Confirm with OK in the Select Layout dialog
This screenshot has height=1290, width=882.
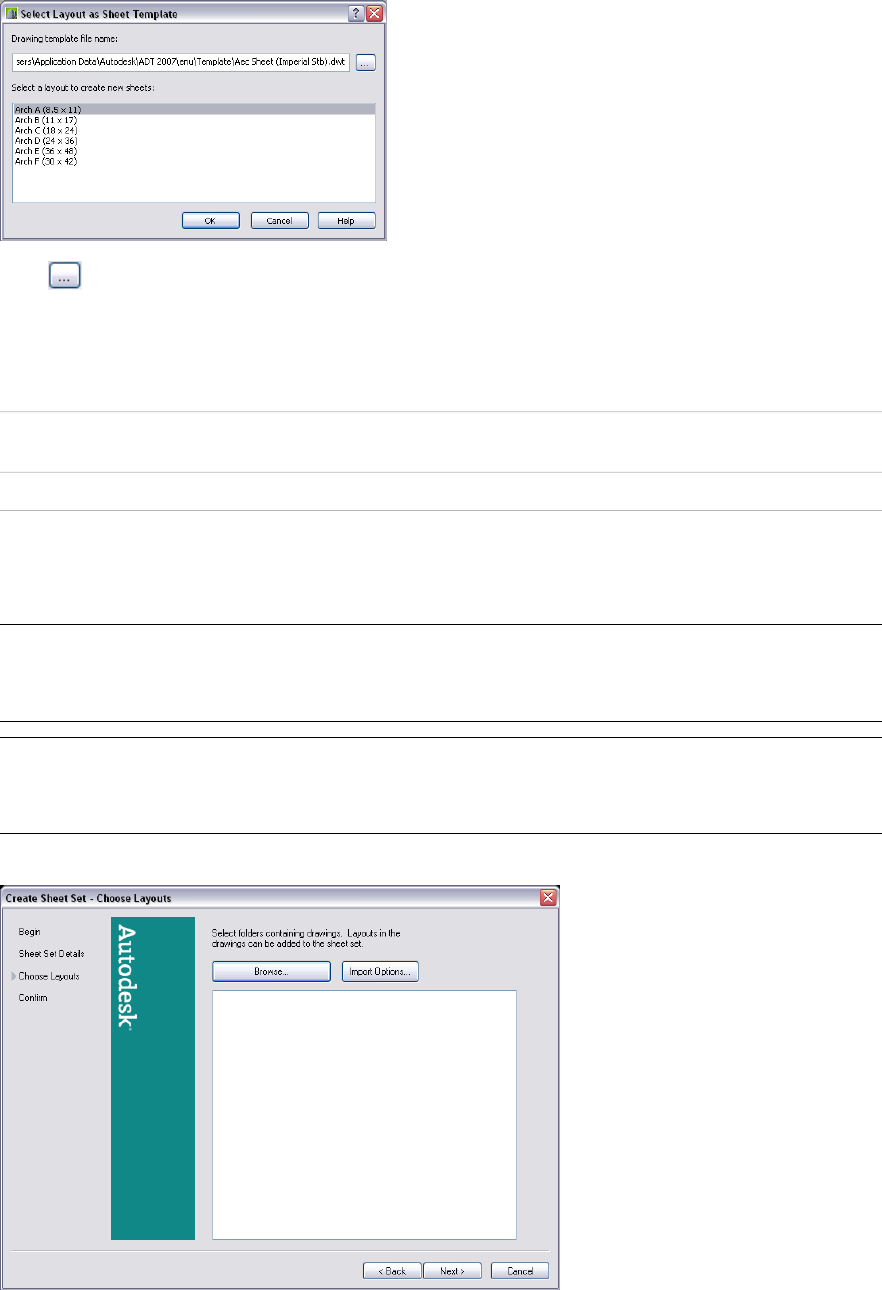[x=210, y=221]
